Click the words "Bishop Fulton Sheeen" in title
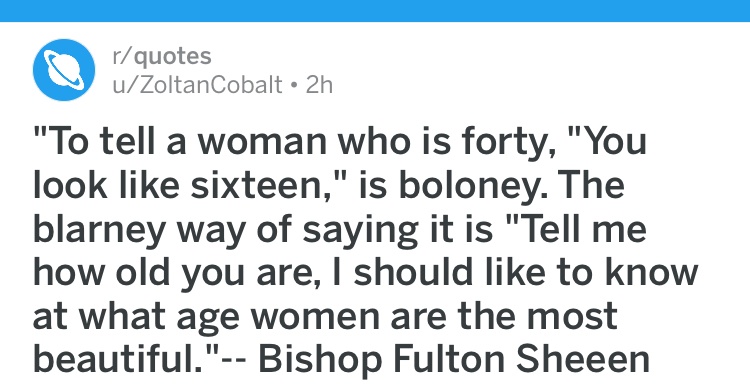750x392 pixels. (x=454, y=359)
